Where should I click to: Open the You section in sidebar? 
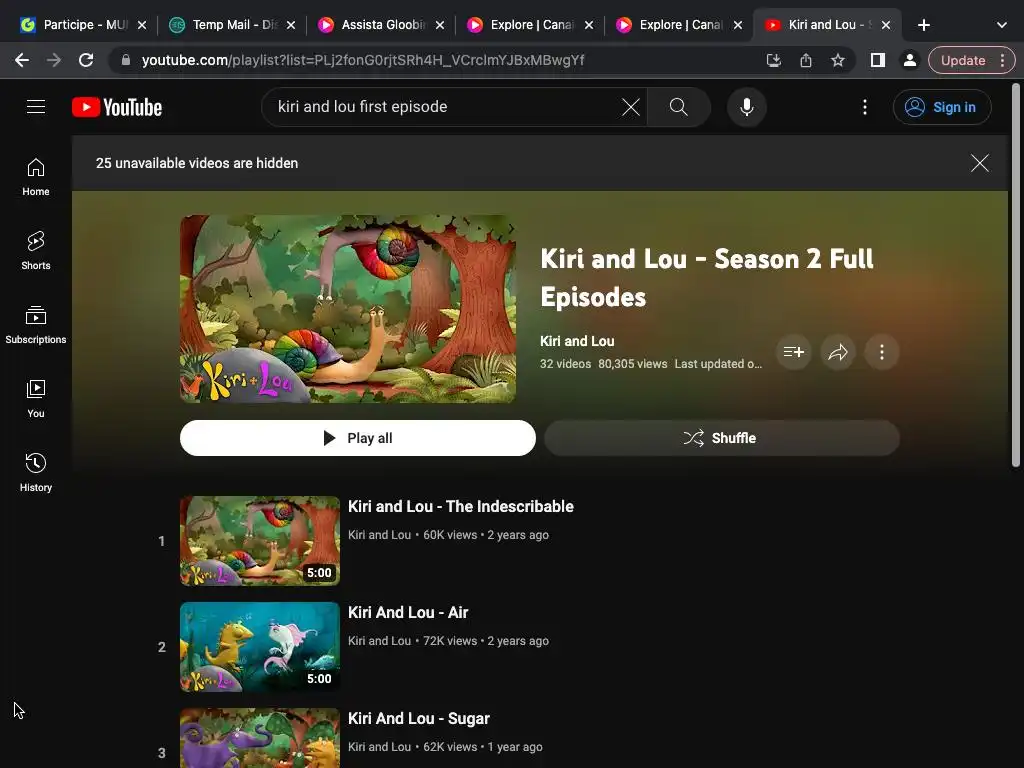(36, 398)
